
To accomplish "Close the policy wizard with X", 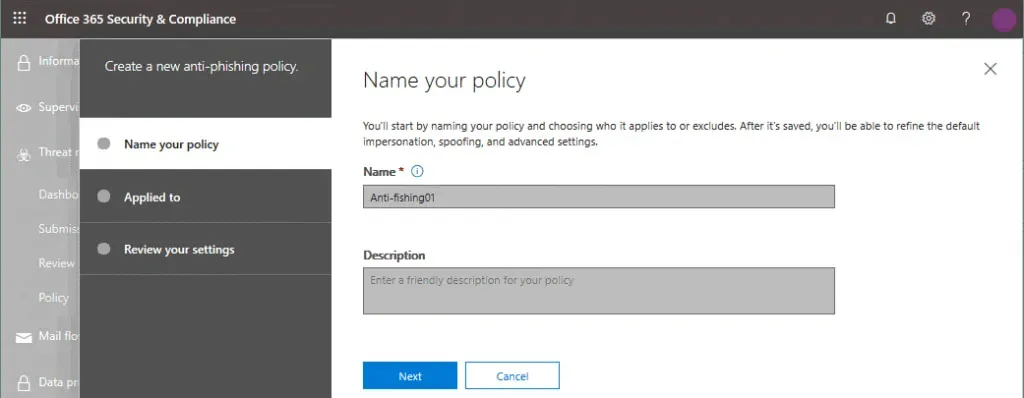I will point(990,69).
